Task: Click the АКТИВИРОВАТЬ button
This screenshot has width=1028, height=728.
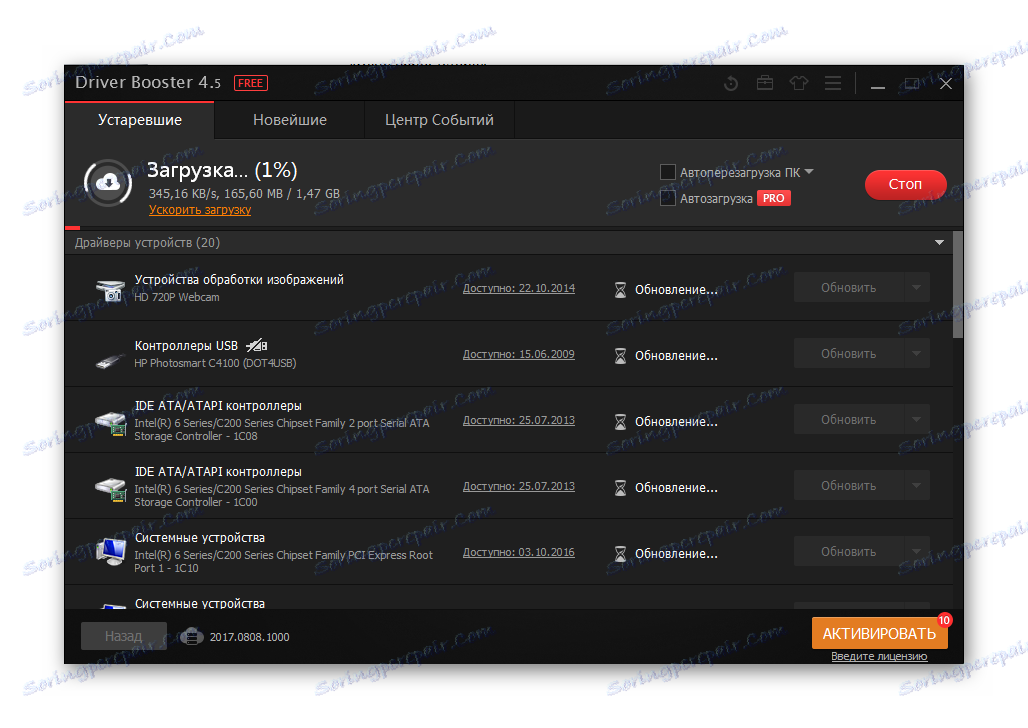Action: point(879,634)
